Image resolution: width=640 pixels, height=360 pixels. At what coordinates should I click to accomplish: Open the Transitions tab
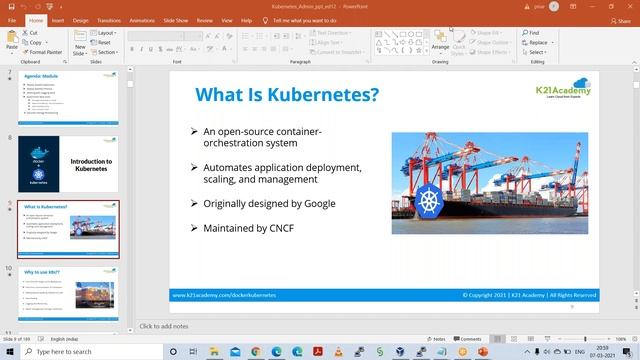[109, 20]
